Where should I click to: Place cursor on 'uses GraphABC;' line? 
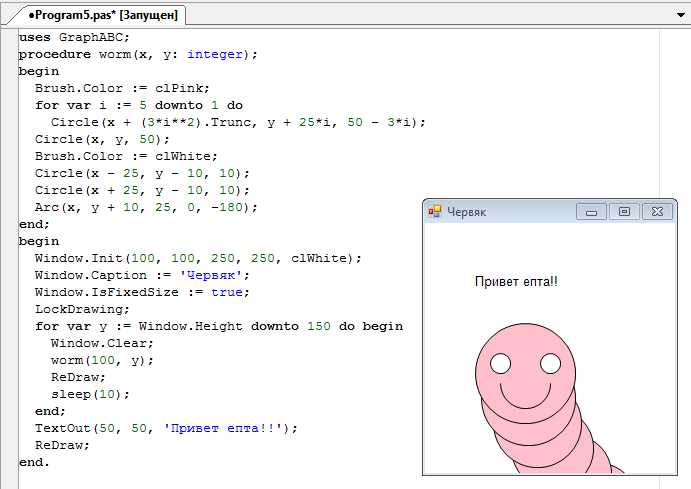click(74, 37)
